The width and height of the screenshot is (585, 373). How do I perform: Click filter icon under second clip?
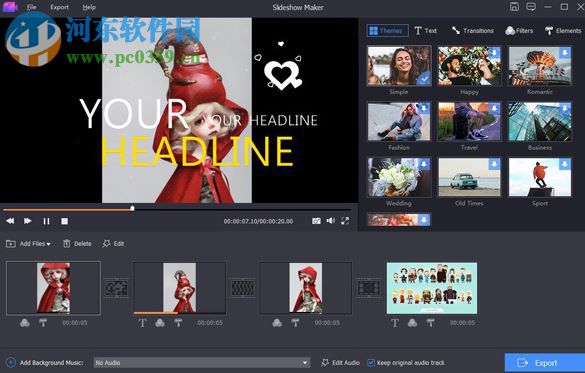point(160,323)
